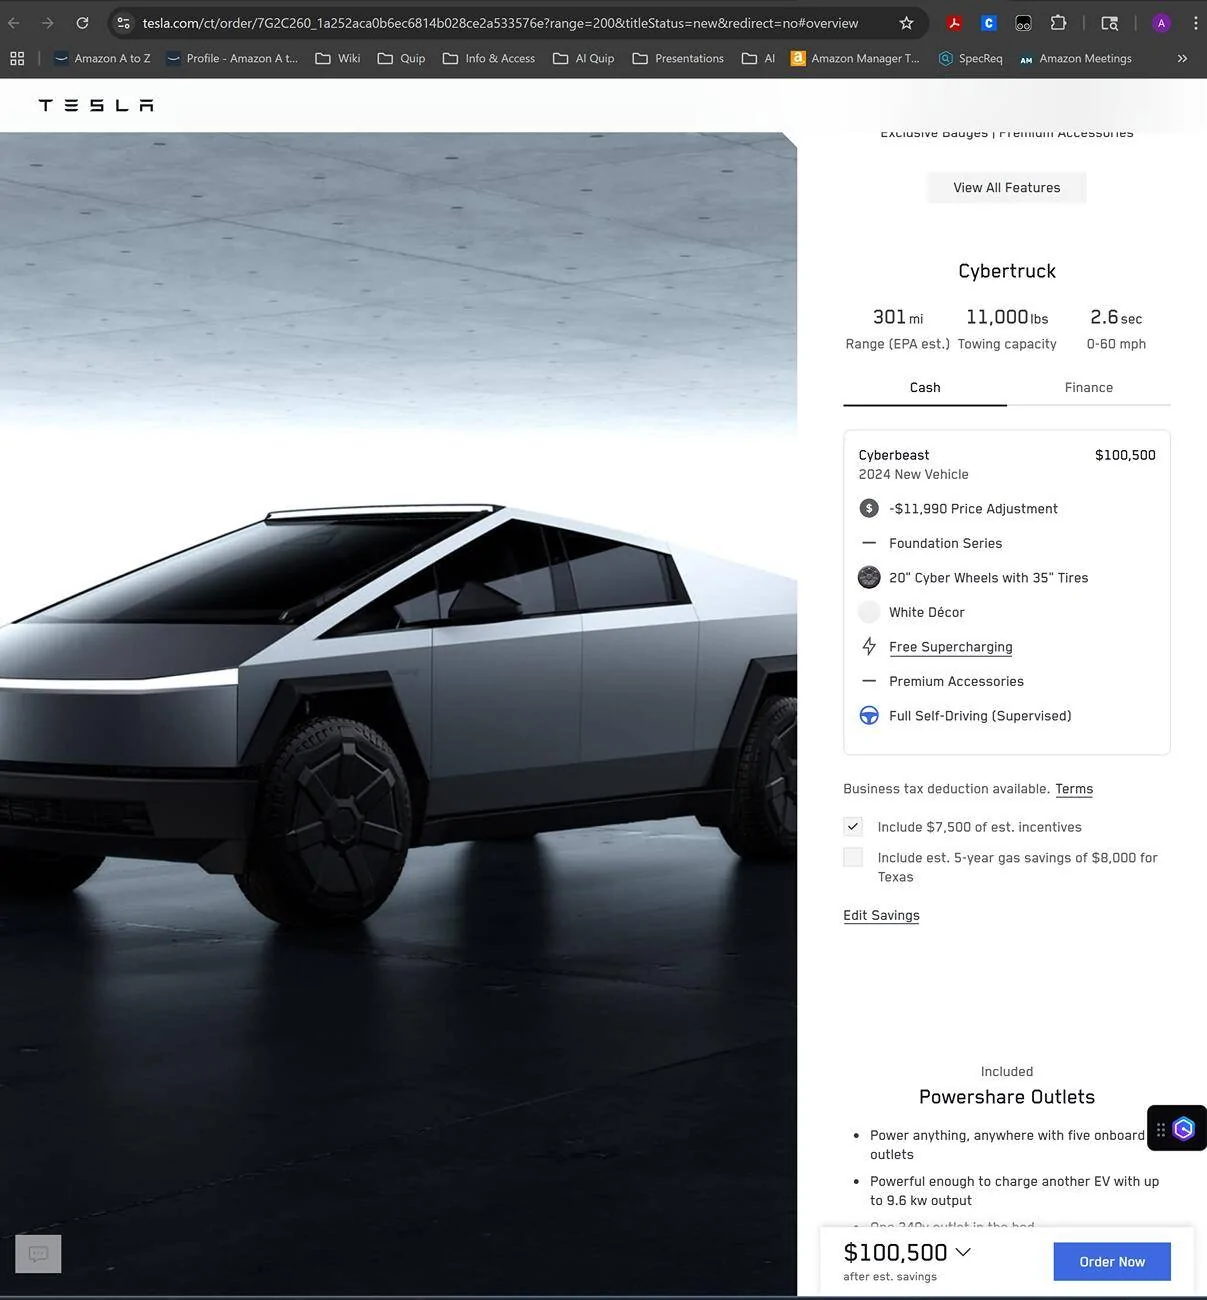Expand the $100,500 price chevron
Image resolution: width=1207 pixels, height=1300 pixels.
(963, 1252)
